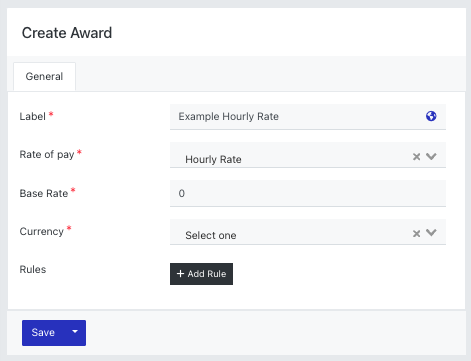Clear the Currency selection with X icon
The image size is (471, 361).
tap(416, 233)
